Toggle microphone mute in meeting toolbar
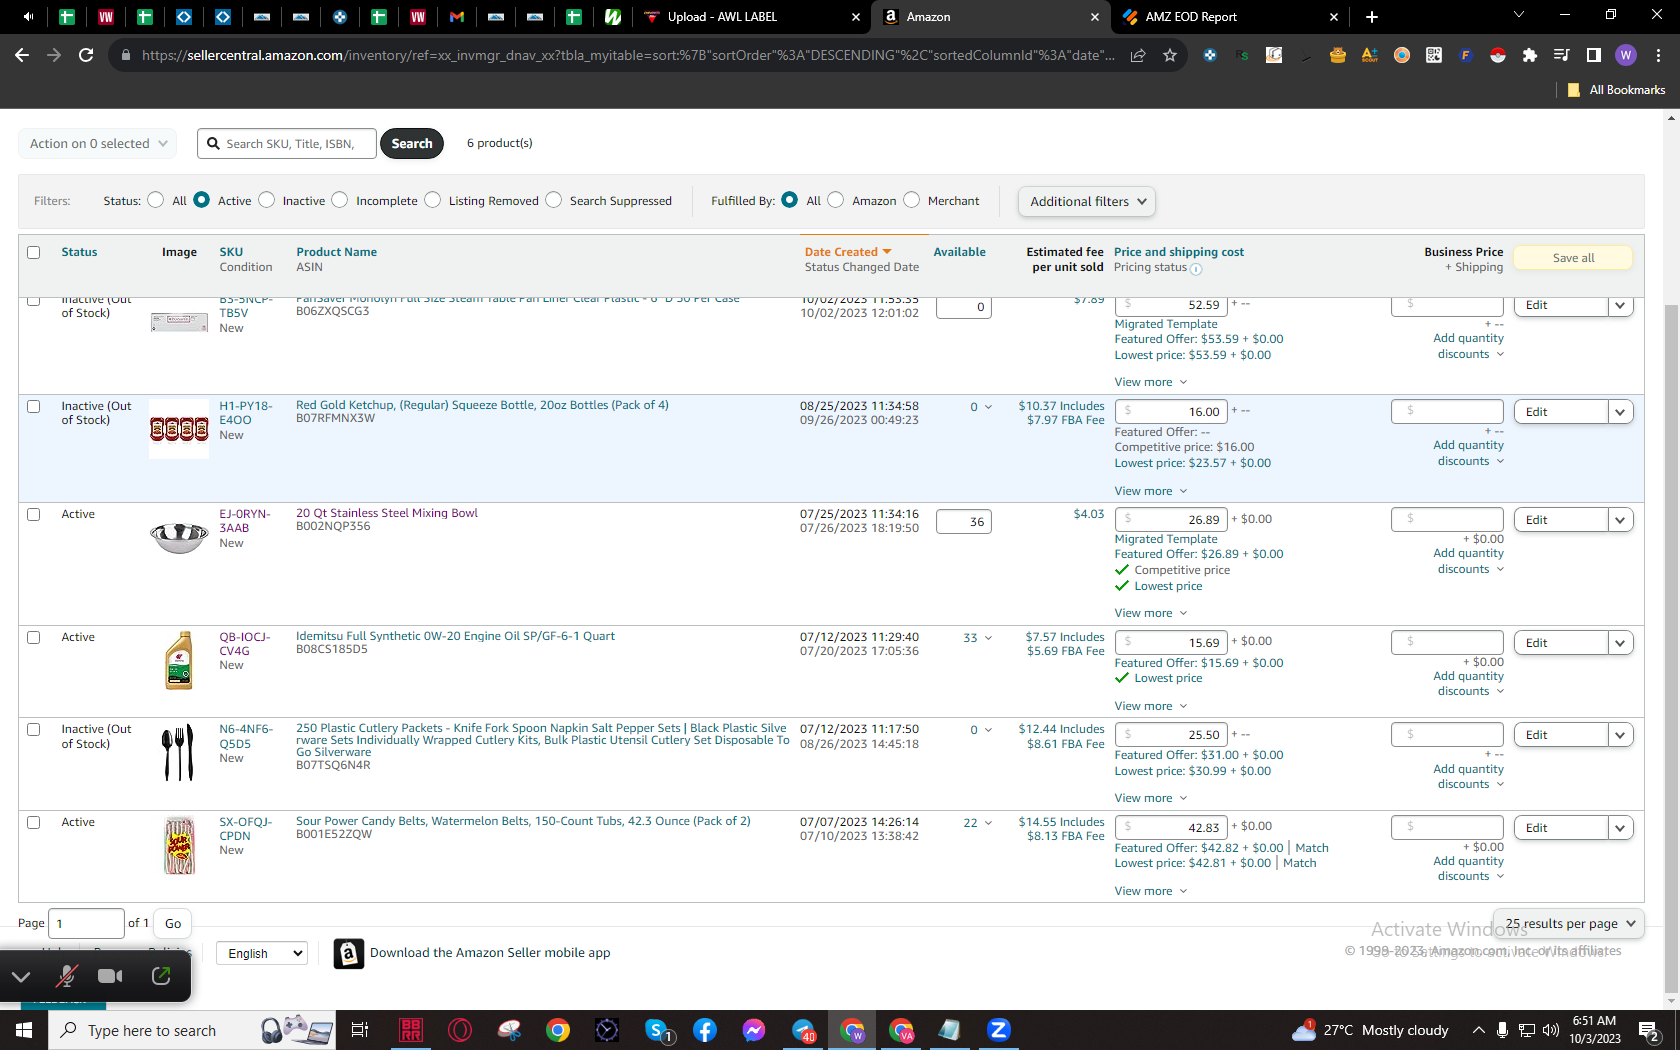The width and height of the screenshot is (1680, 1050). point(67,976)
